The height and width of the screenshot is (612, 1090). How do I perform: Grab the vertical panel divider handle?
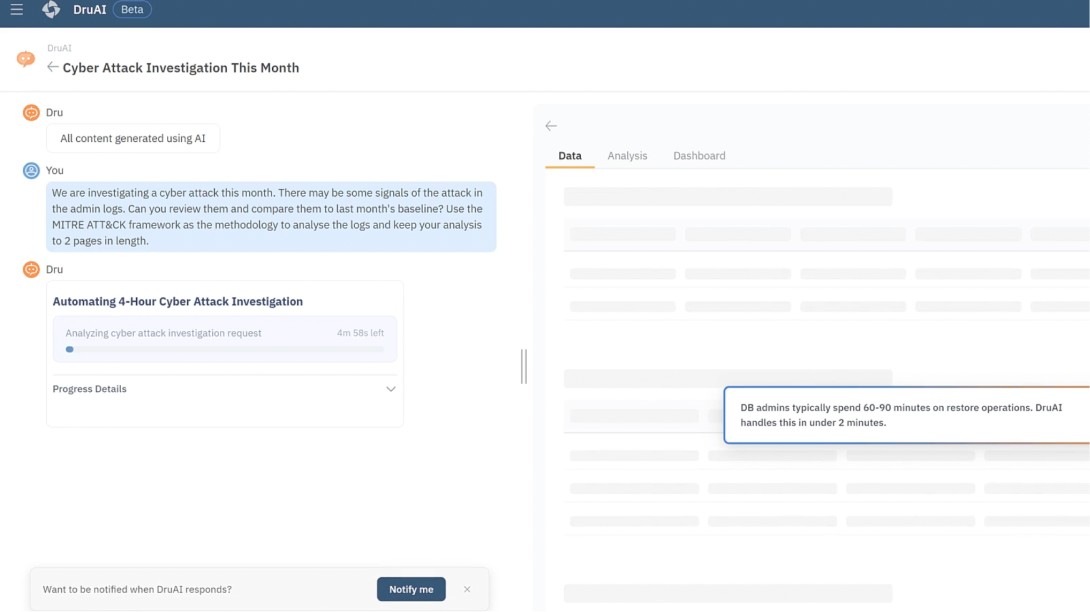pos(524,367)
